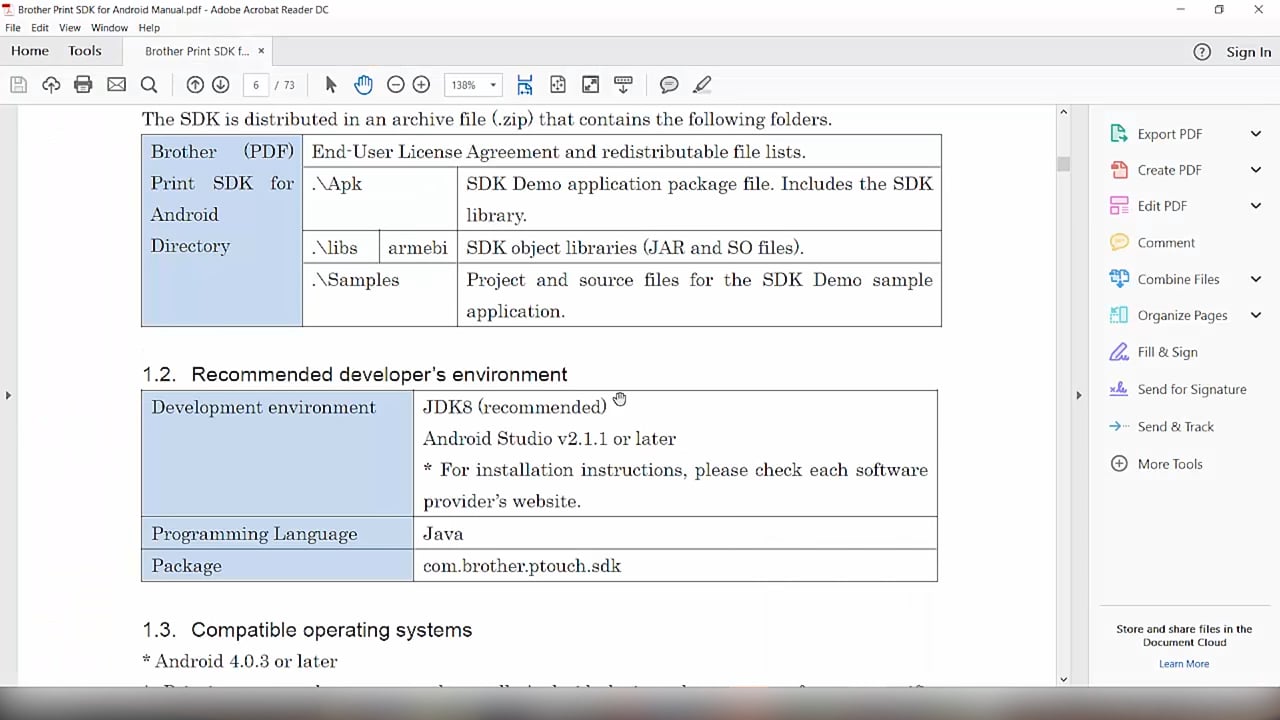Click the vertical scrollbar up arrow
1280x720 pixels.
pos(1063,112)
